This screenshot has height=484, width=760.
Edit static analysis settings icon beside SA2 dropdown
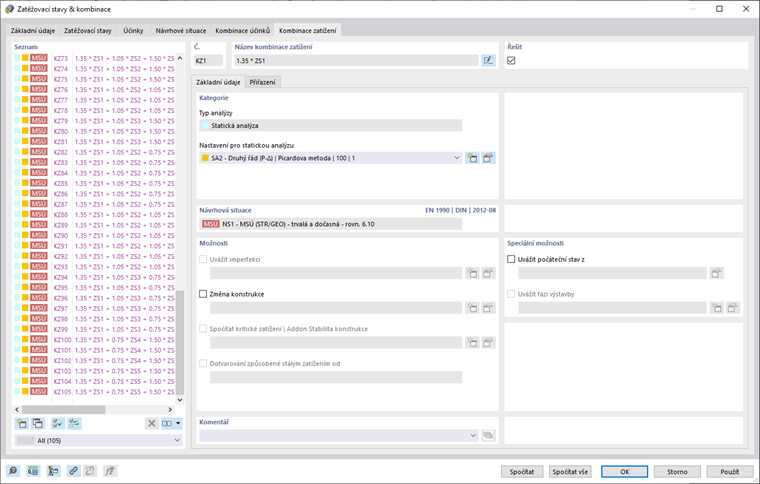488,158
